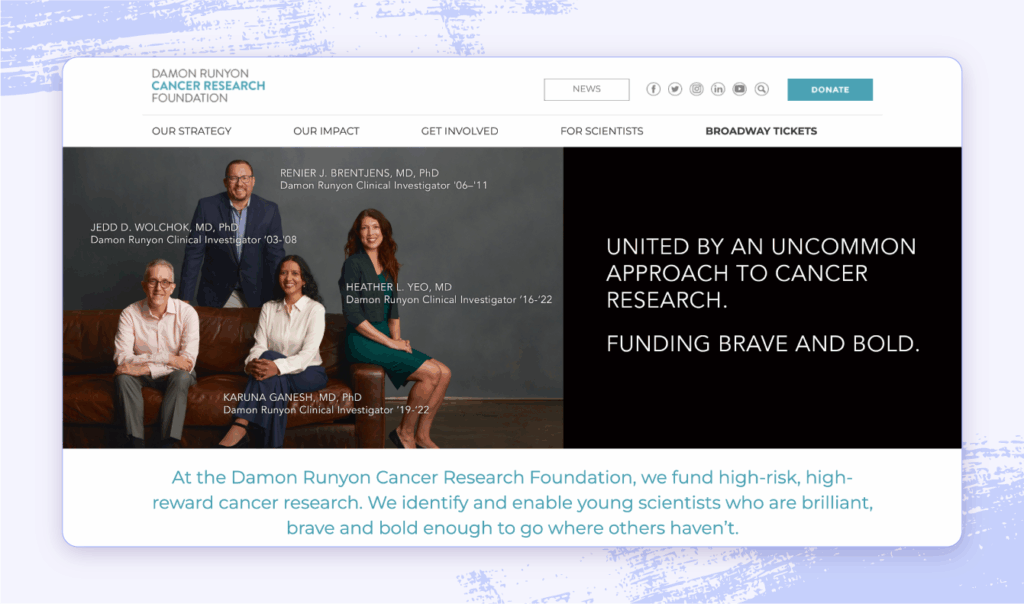Click the teal foundation mission paragraph
Screen dimensions: 1024x604
[x=513, y=502]
